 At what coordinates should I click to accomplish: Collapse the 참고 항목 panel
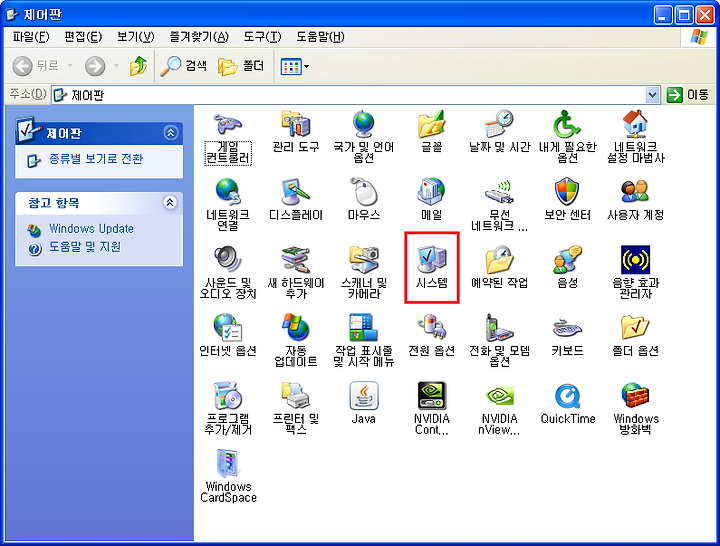pos(170,203)
